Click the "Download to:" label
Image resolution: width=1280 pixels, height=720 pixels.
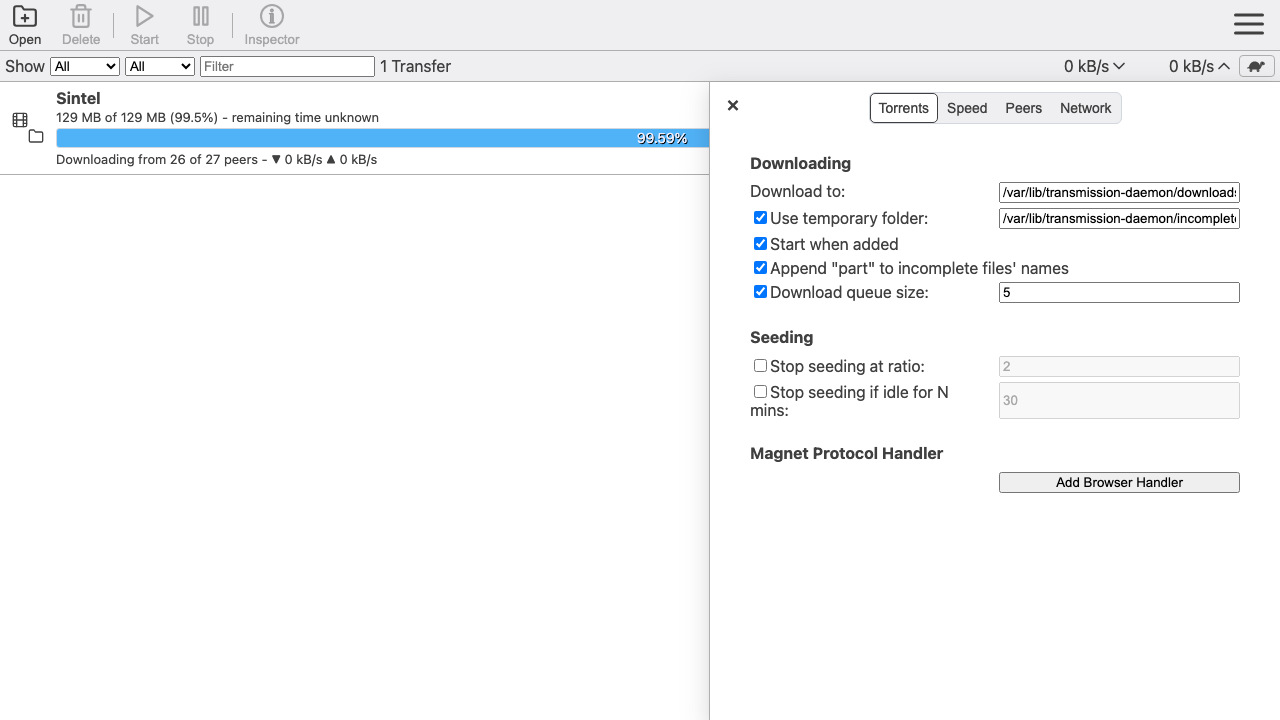coord(797,191)
